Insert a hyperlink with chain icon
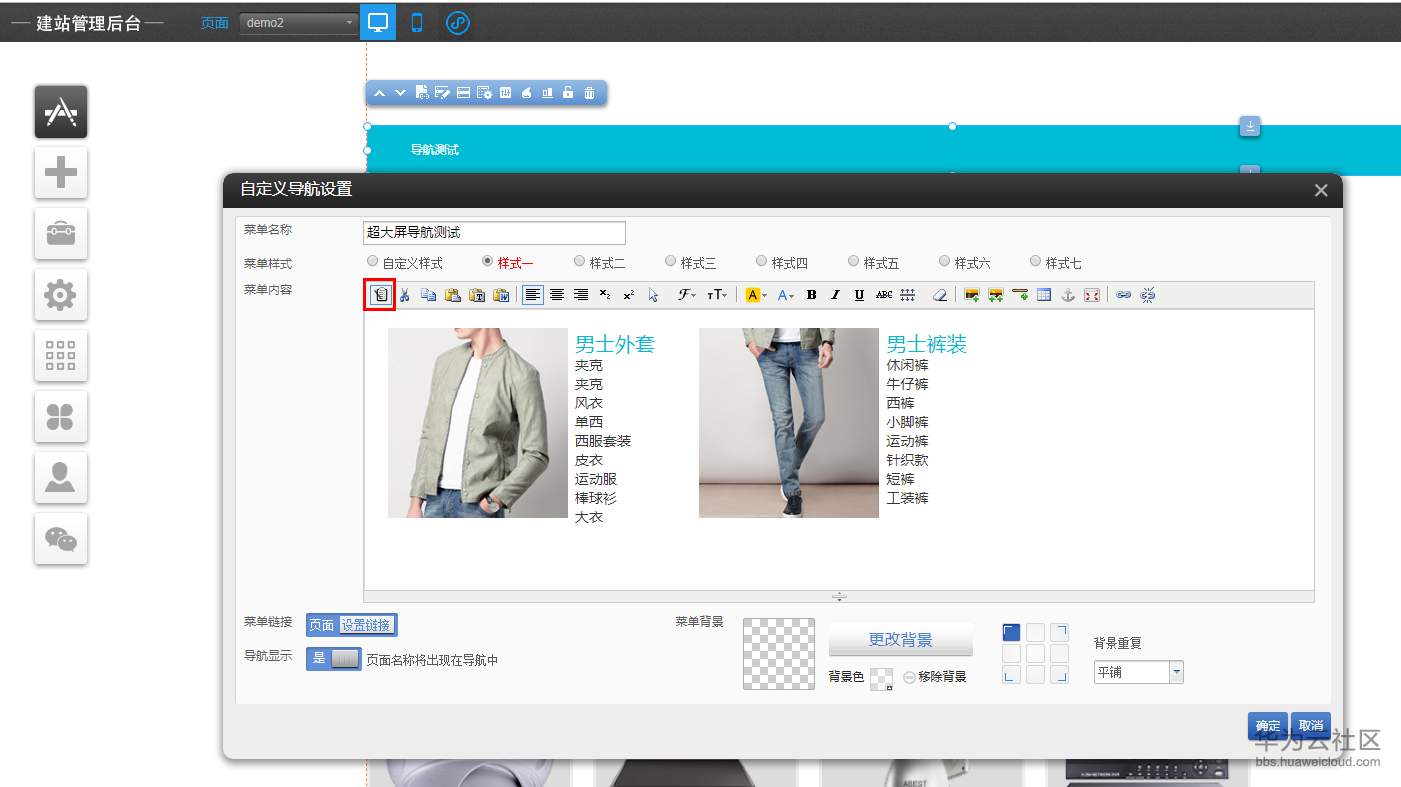Screen dimensions: 1401x787 (1123, 295)
